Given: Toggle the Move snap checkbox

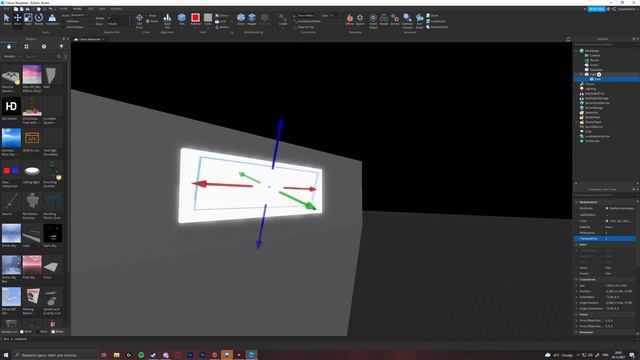Looking at the screenshot, I should pos(93,24).
